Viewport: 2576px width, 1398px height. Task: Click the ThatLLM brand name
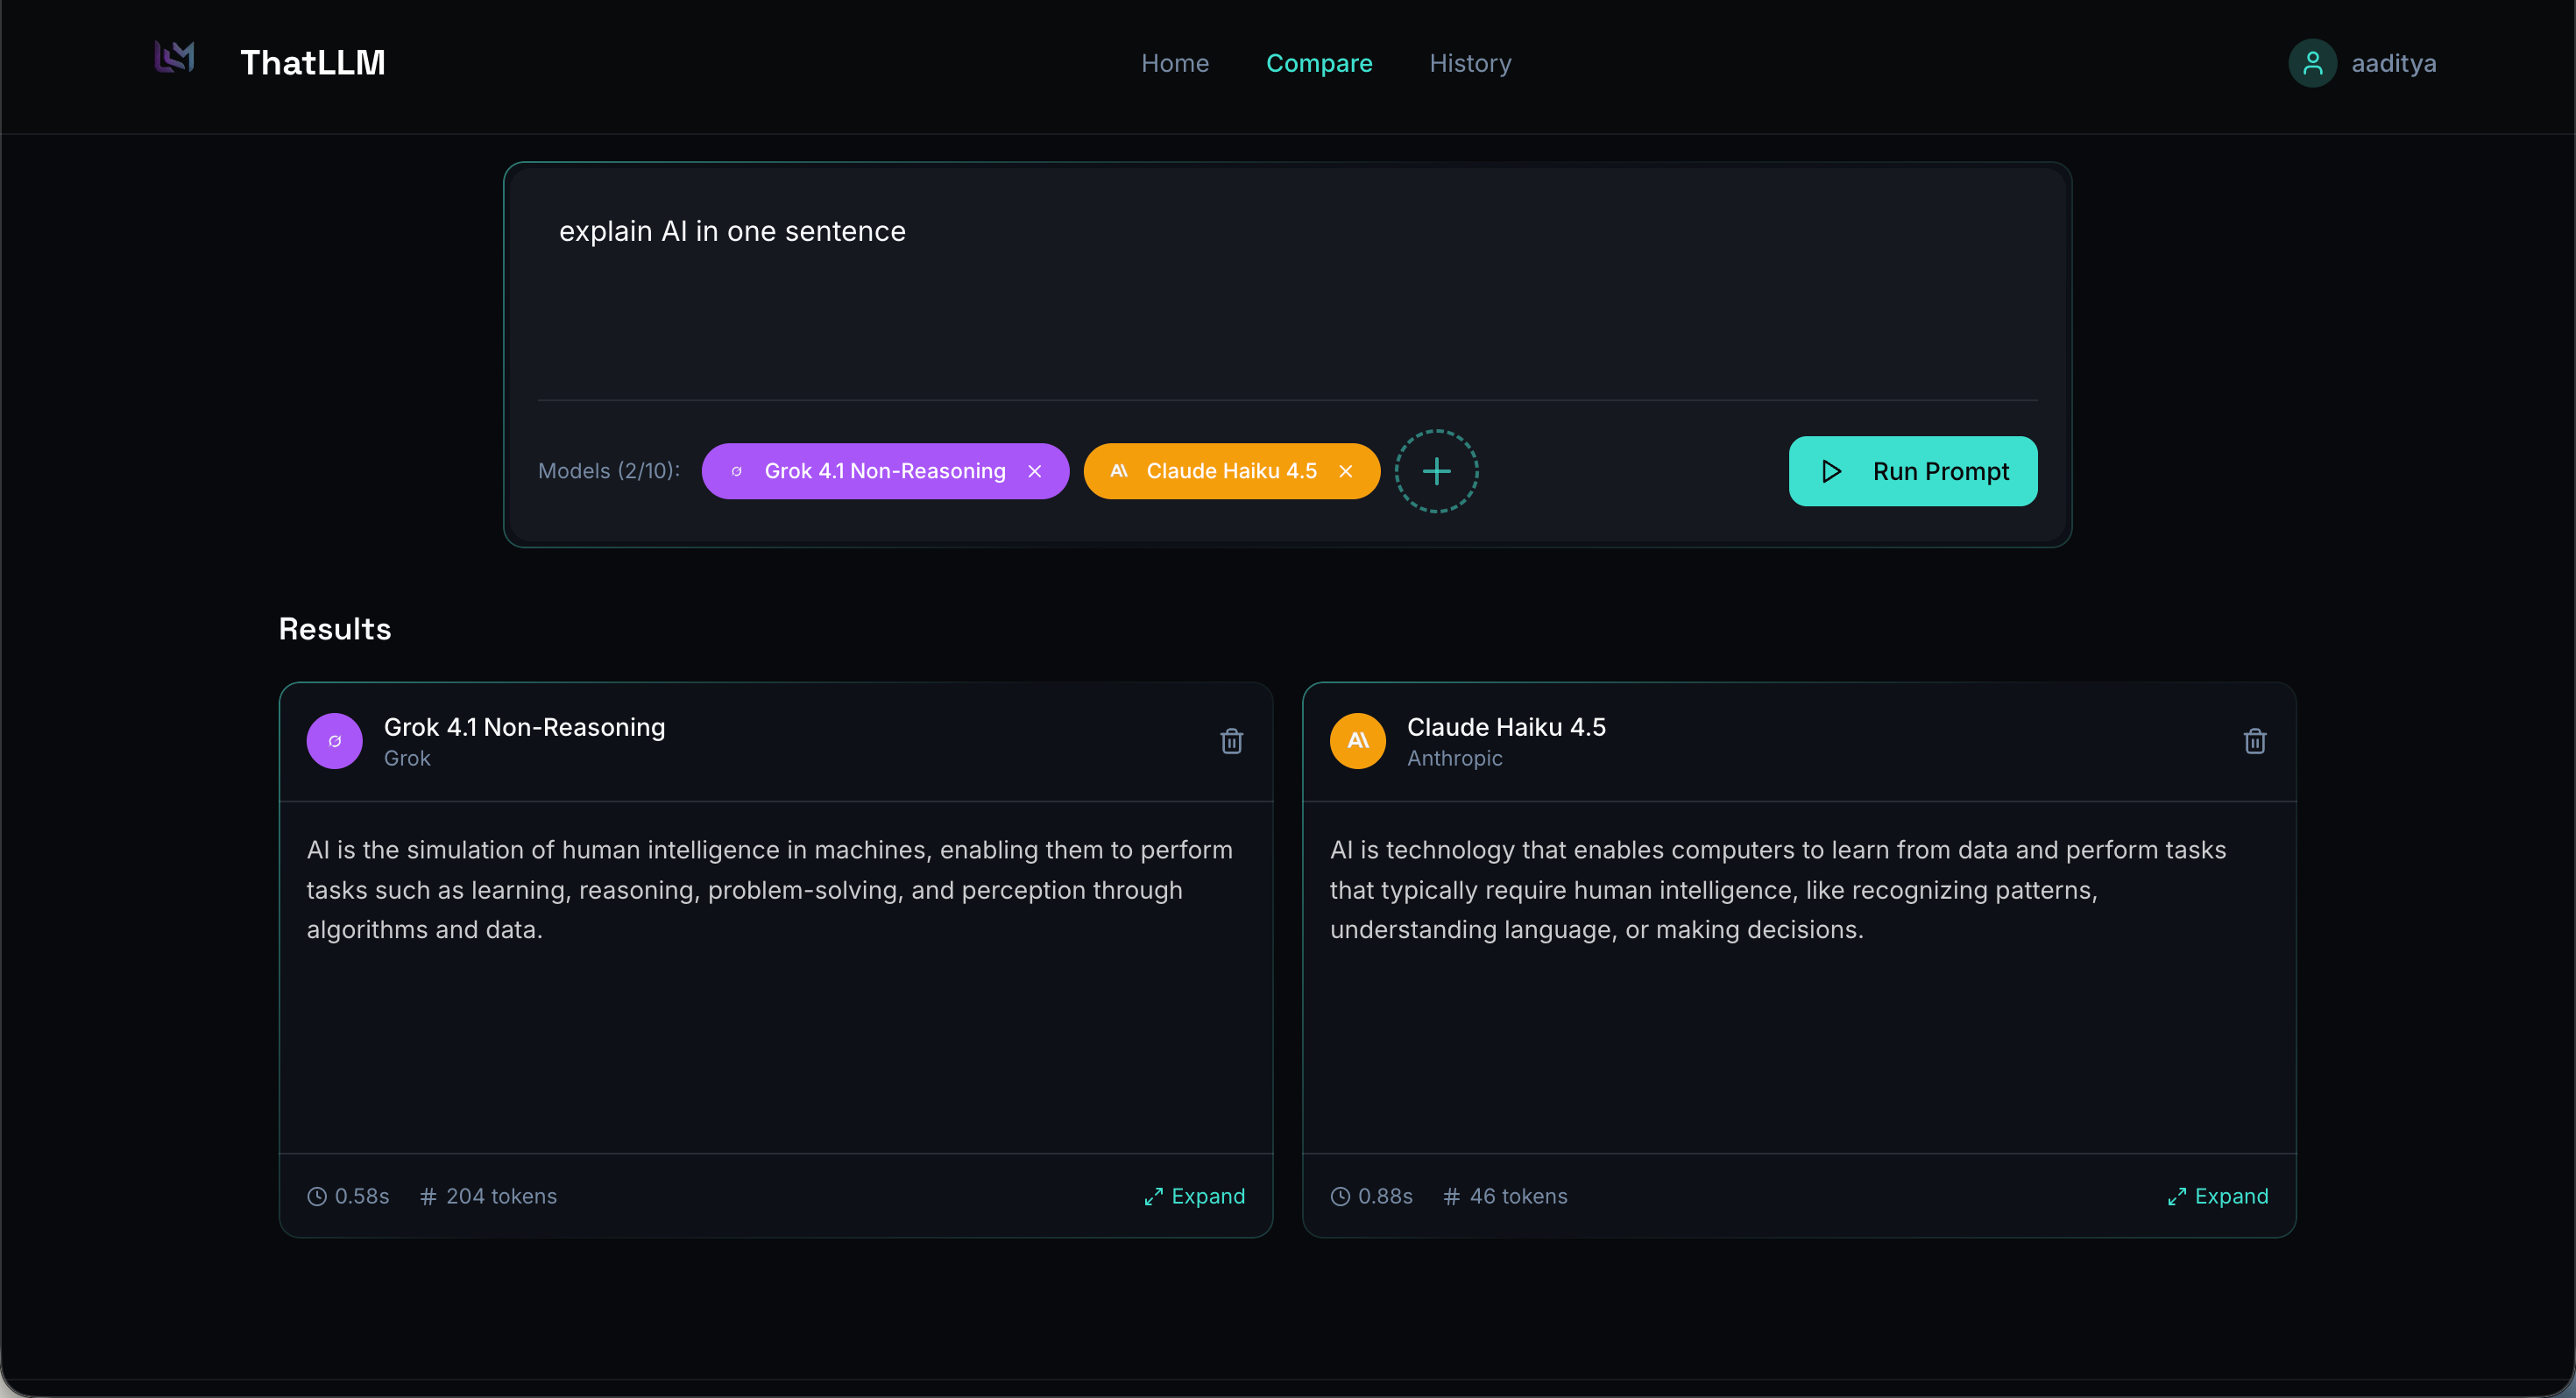tap(312, 63)
